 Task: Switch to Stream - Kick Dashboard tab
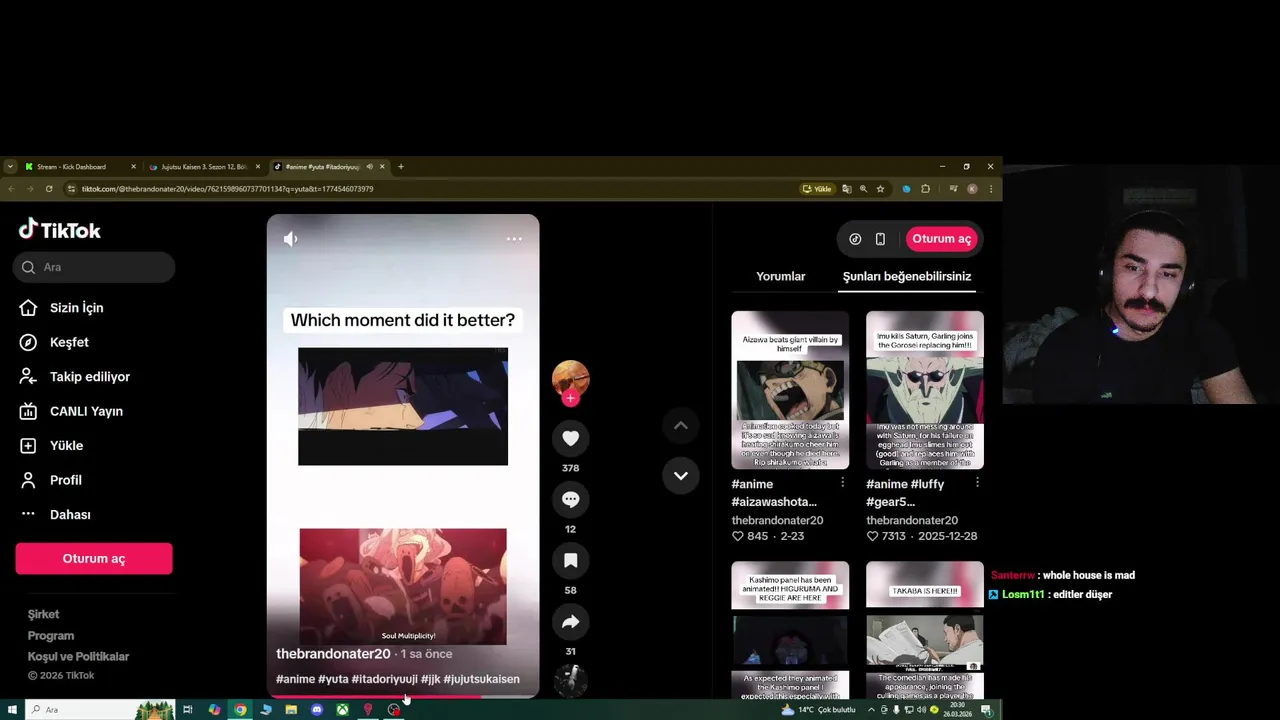[78, 167]
